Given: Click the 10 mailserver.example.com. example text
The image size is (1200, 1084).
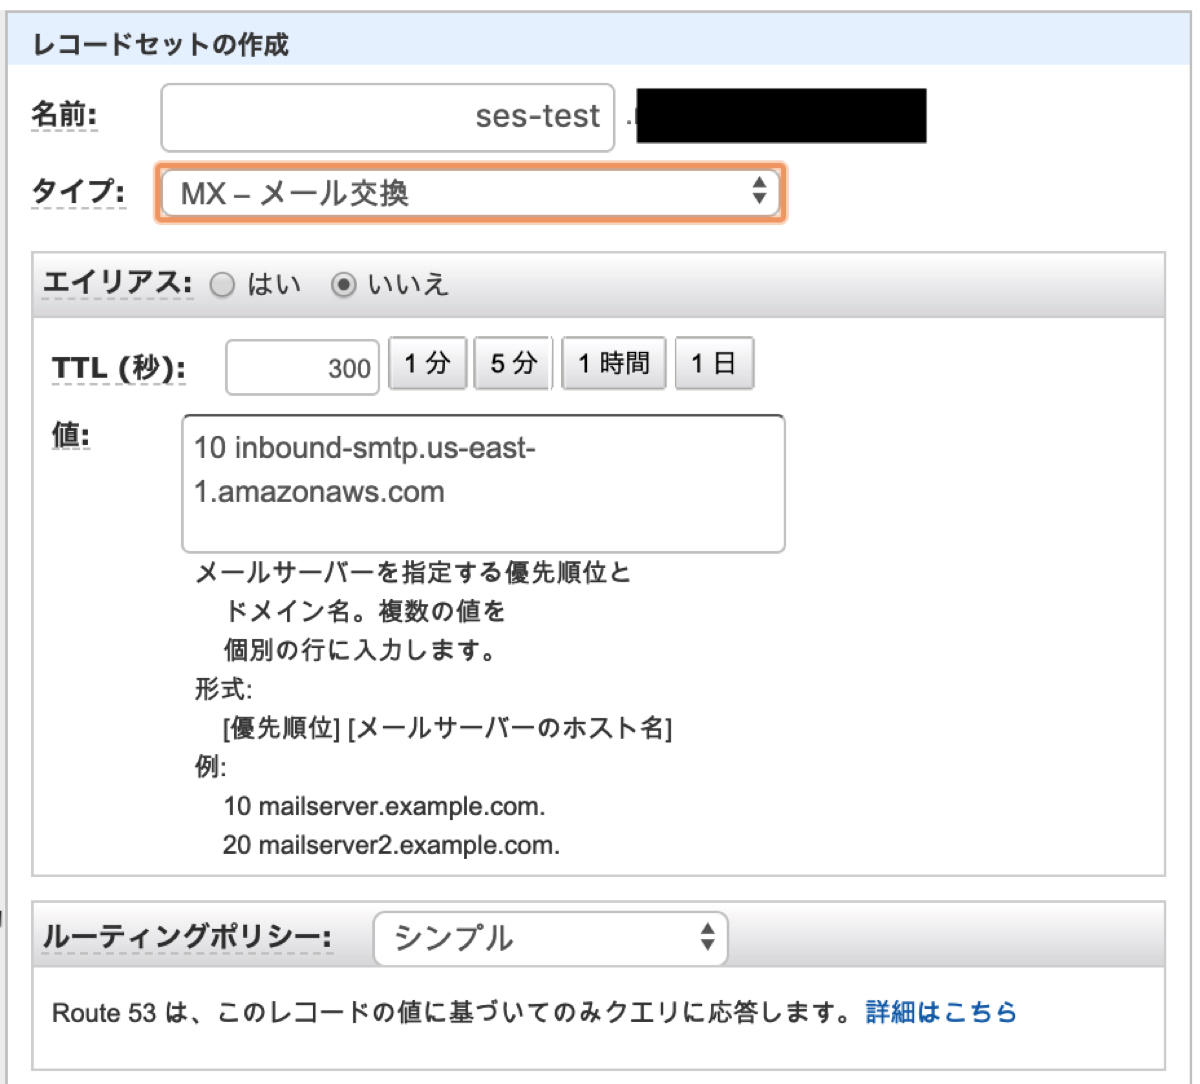Looking at the screenshot, I should click(x=384, y=806).
